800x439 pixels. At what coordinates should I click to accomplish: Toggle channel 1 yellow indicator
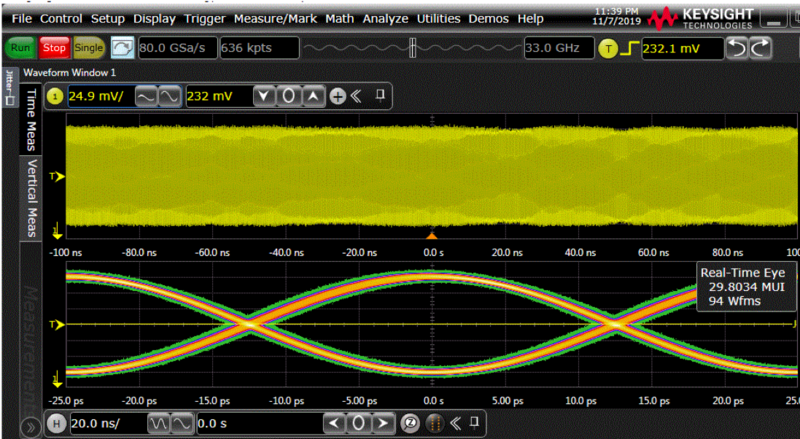(x=55, y=96)
